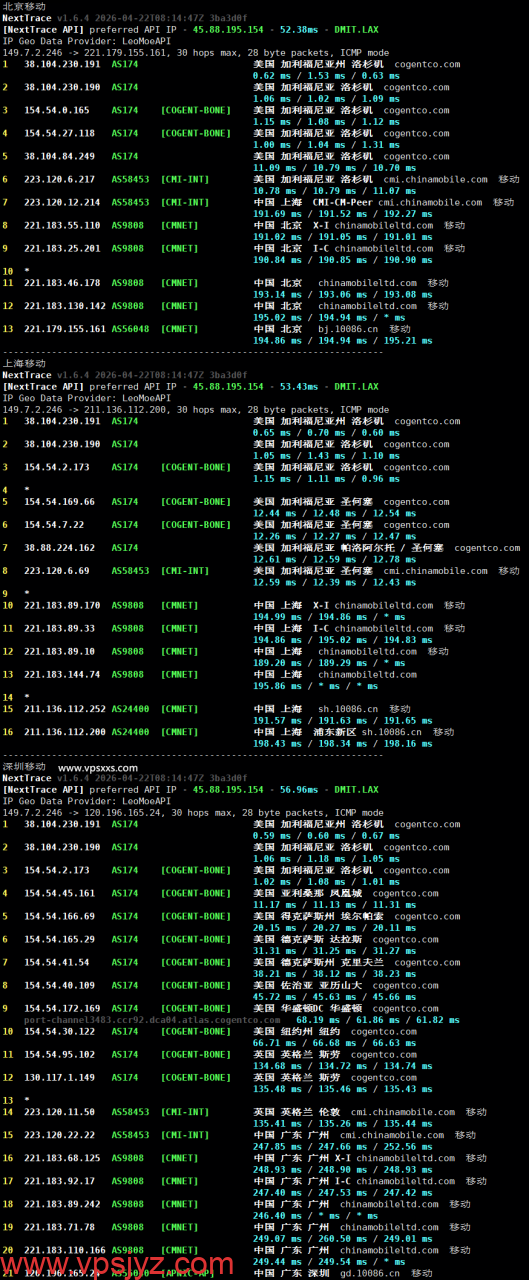
Task: Select hop IP 223.120.12.214
Action: pos(62,202)
